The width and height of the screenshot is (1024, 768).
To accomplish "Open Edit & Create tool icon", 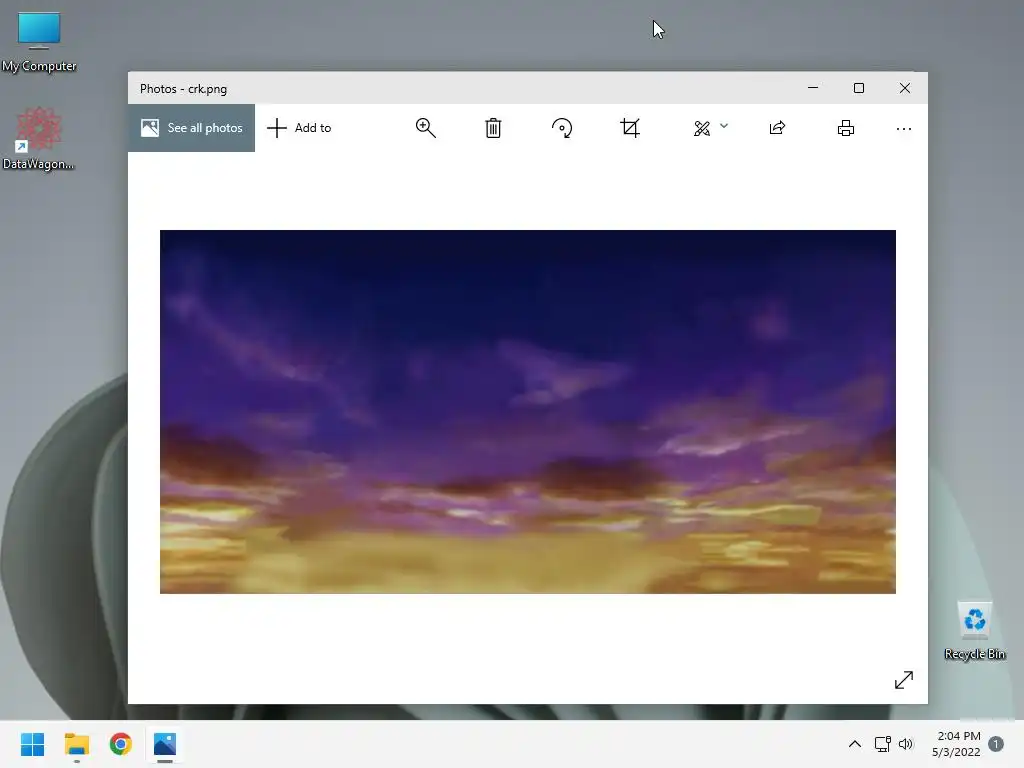I will tap(702, 128).
